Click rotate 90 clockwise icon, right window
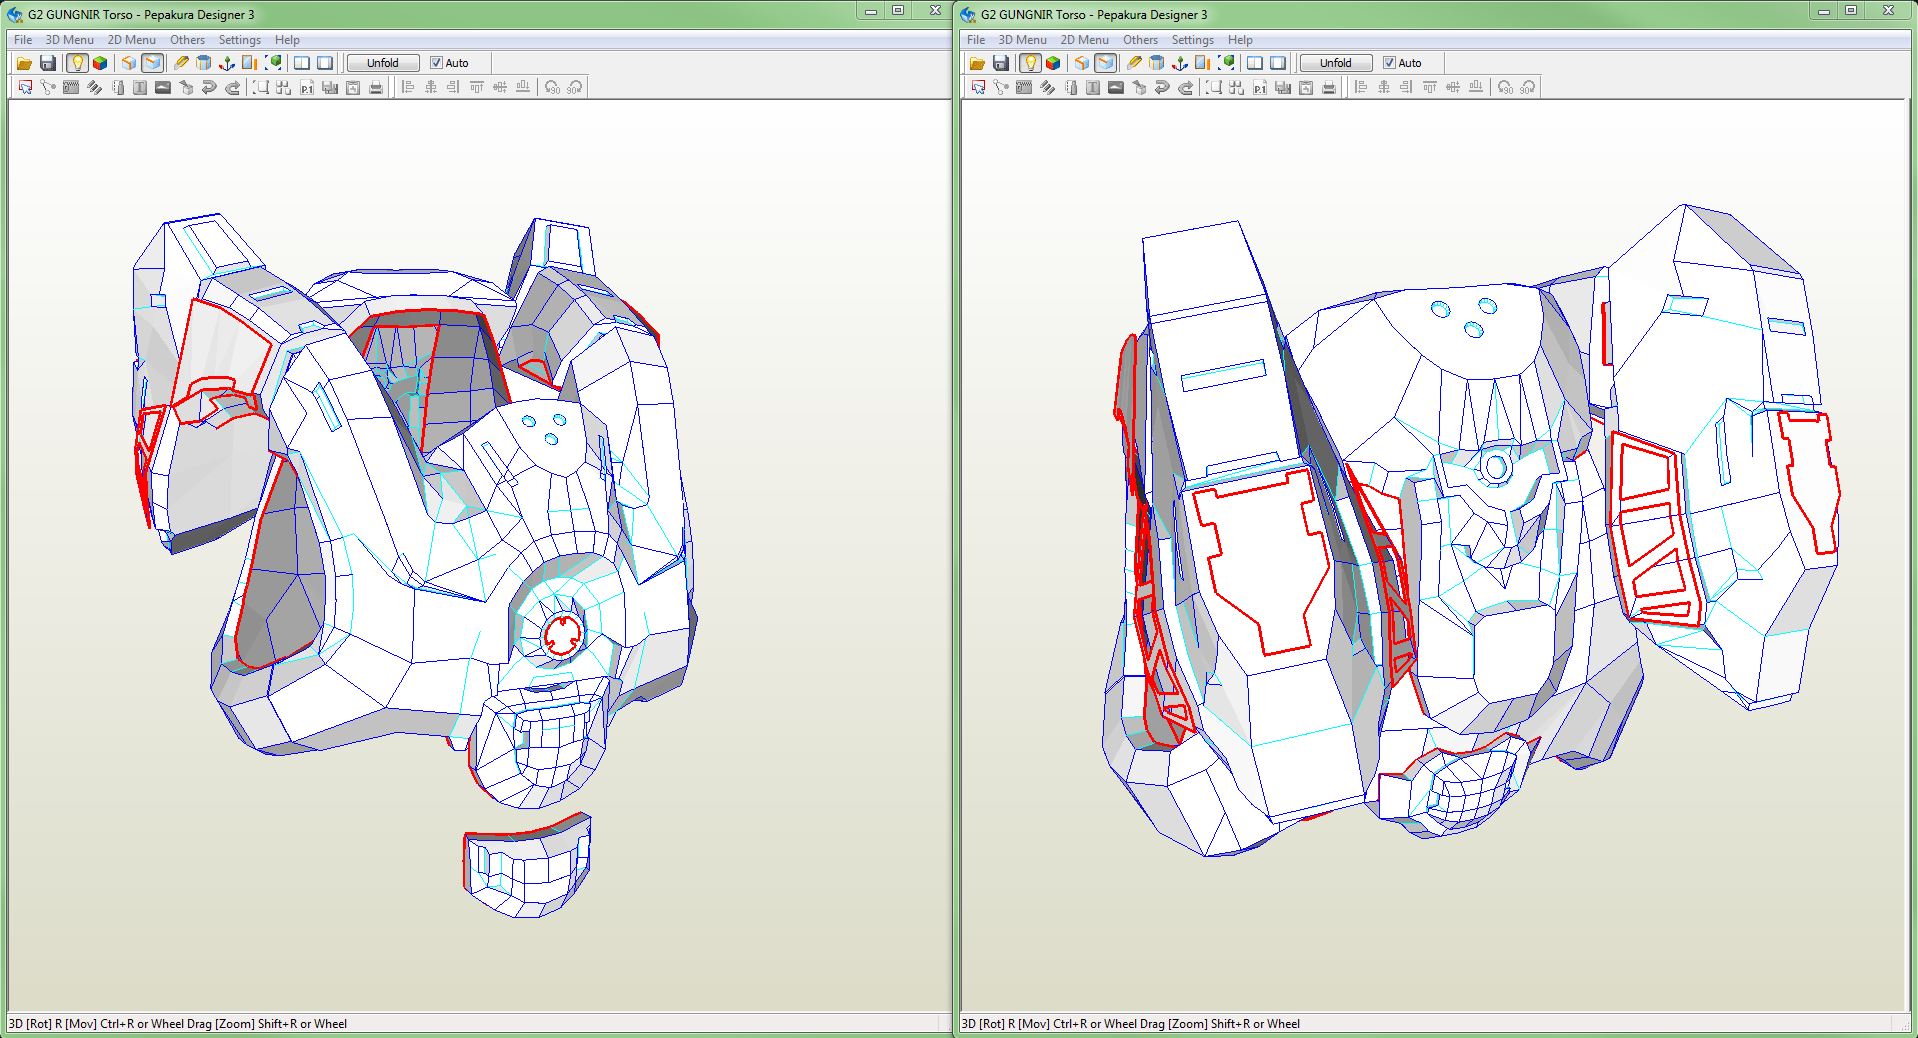 tap(1528, 88)
